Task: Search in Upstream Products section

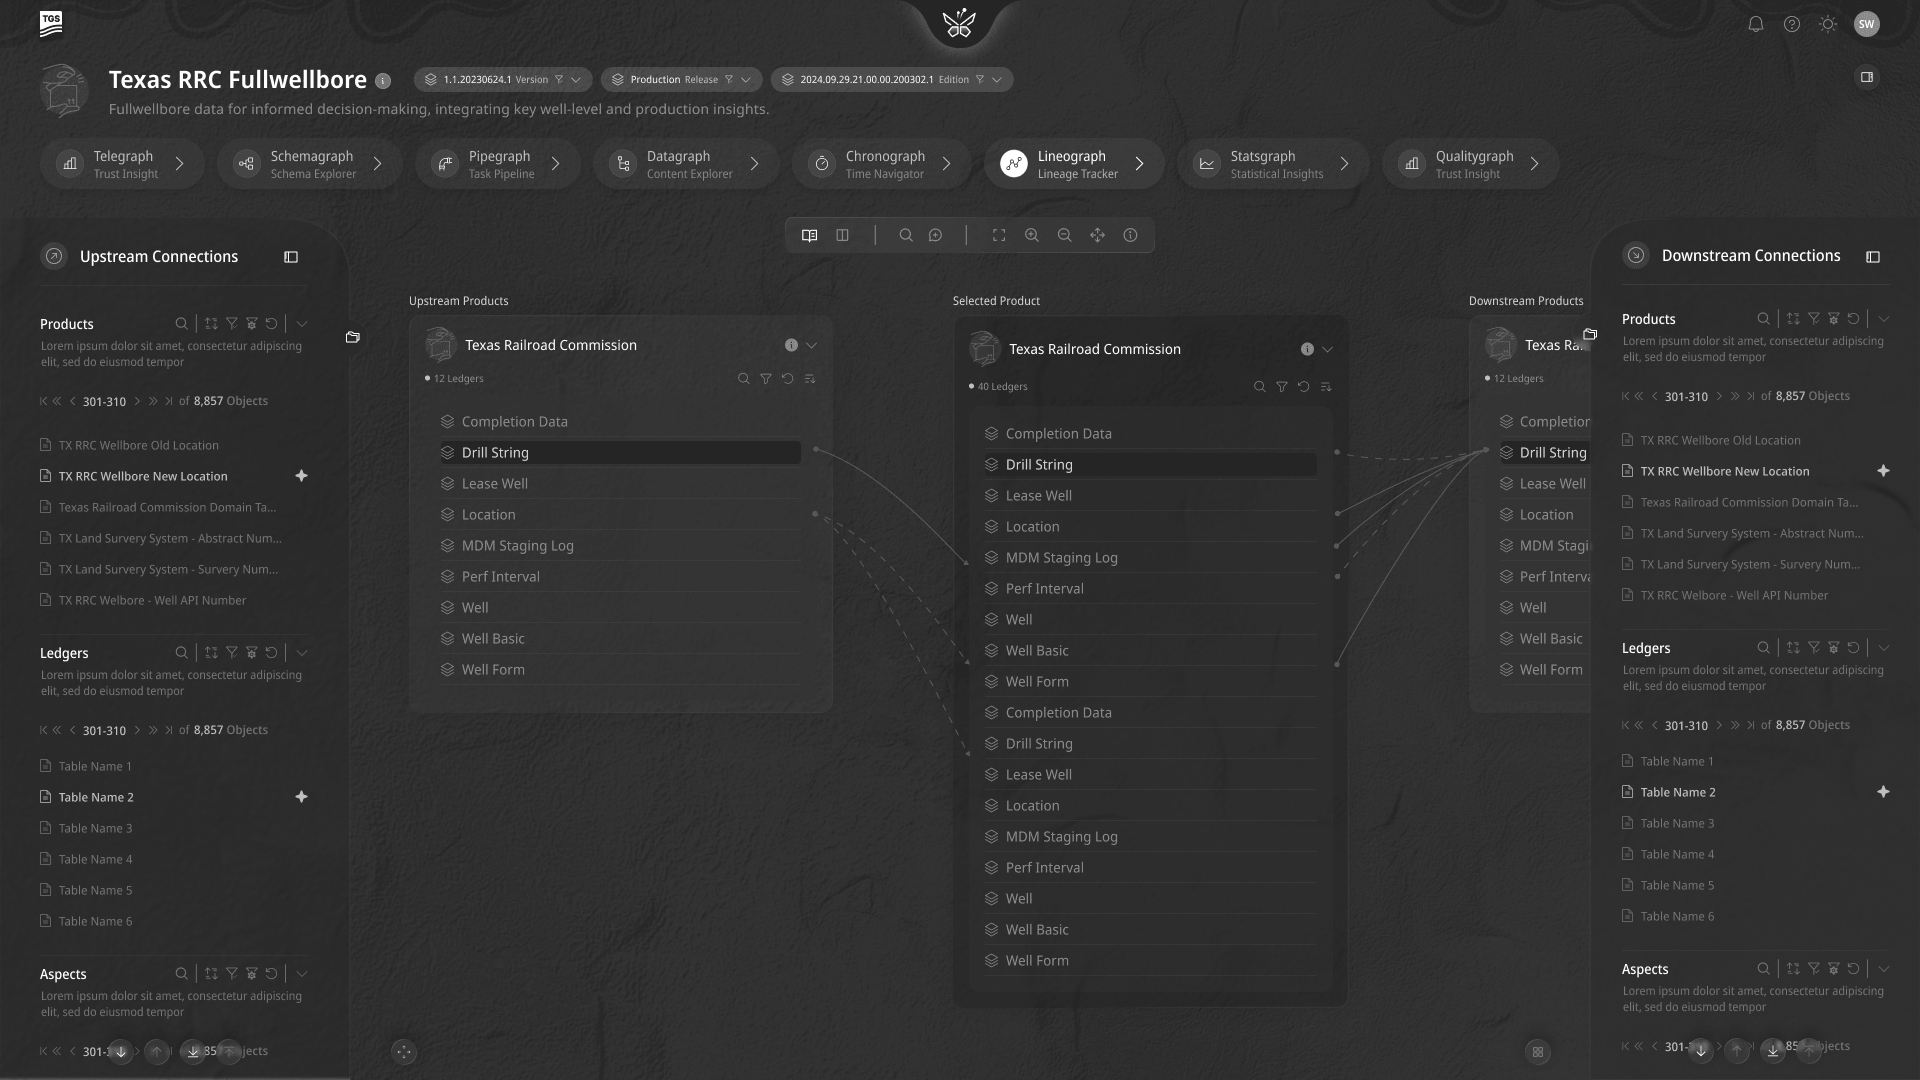Action: coord(181,324)
